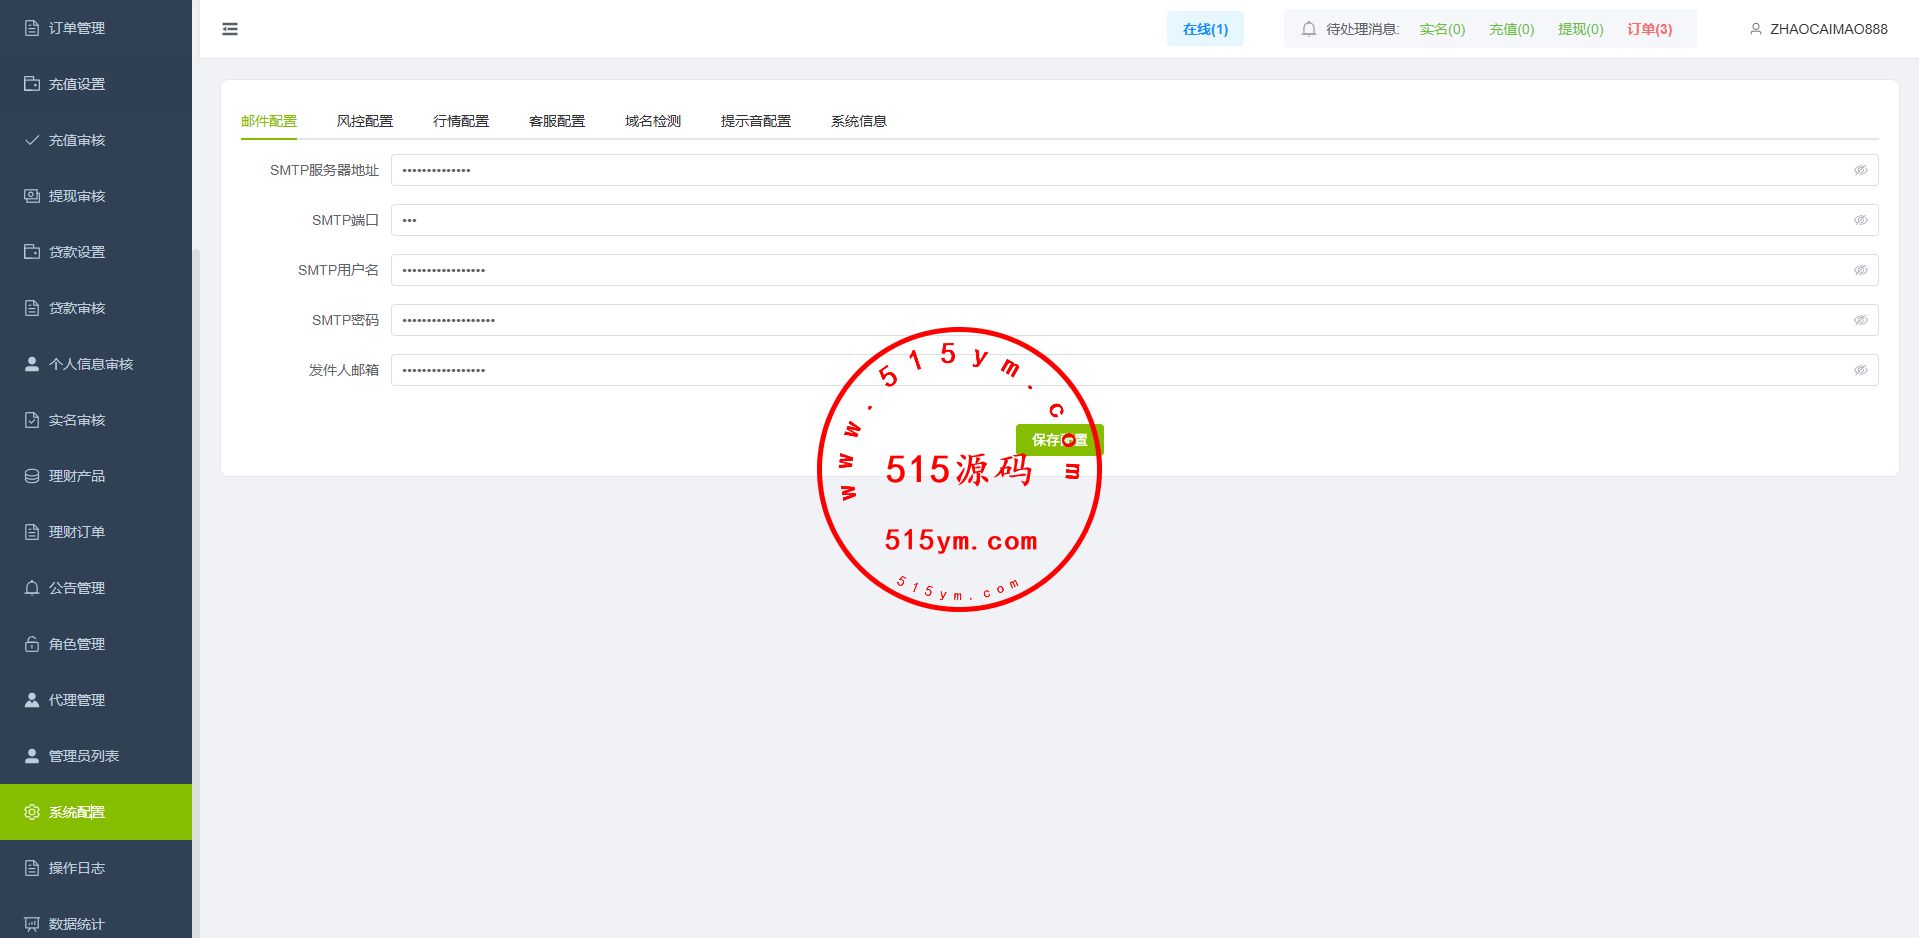Image resolution: width=1919 pixels, height=938 pixels.
Task: Reveal the SMTP服务器地址 field value
Action: point(1860,170)
